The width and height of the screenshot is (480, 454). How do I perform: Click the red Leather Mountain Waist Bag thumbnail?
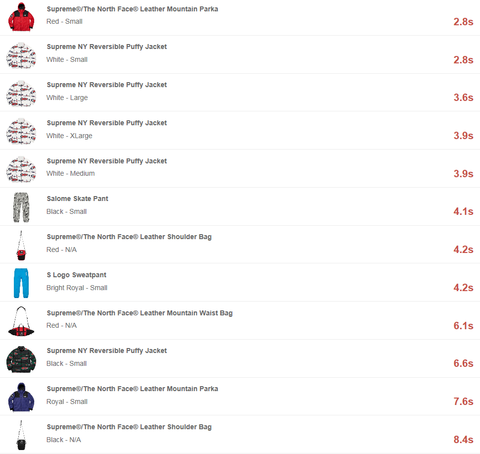tap(21, 321)
